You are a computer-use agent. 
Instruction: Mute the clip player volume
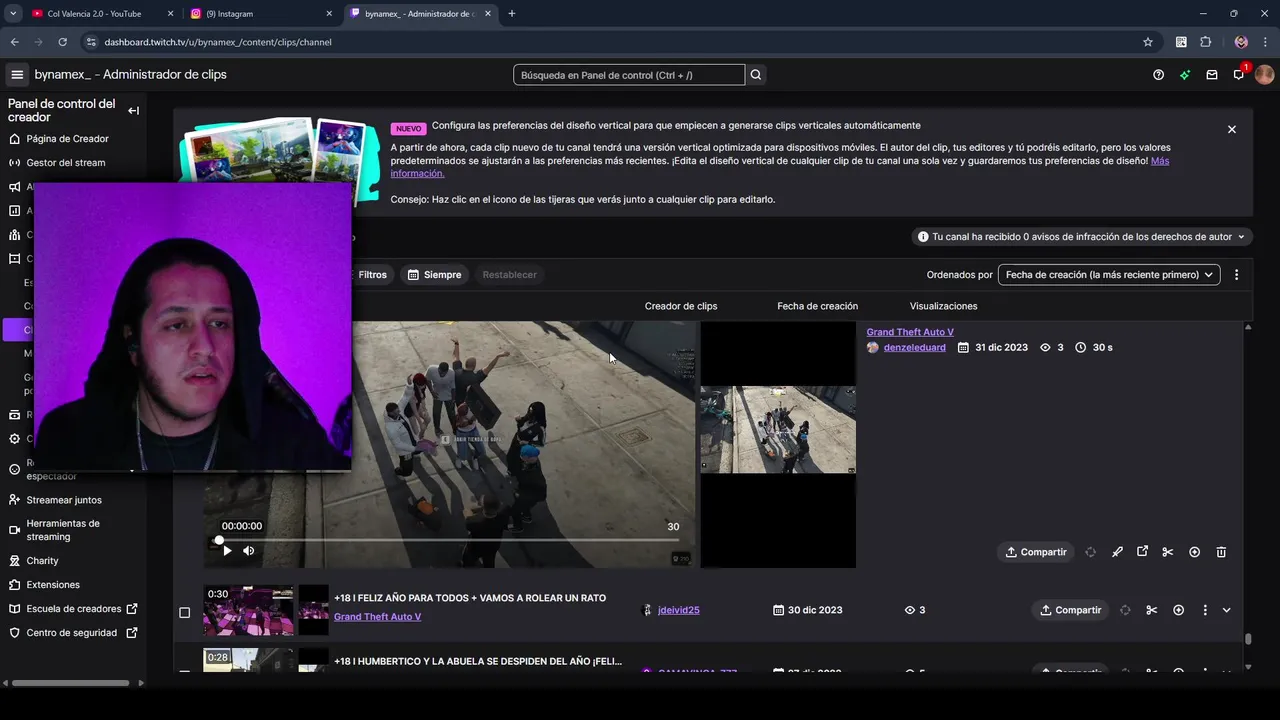click(x=249, y=551)
